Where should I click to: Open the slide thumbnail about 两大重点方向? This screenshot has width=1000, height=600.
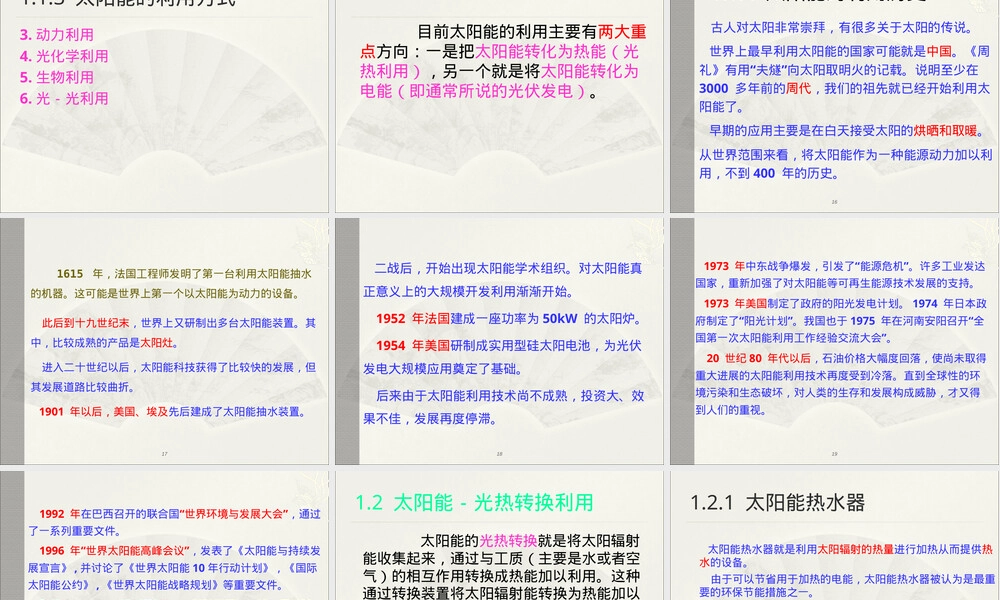click(499, 106)
